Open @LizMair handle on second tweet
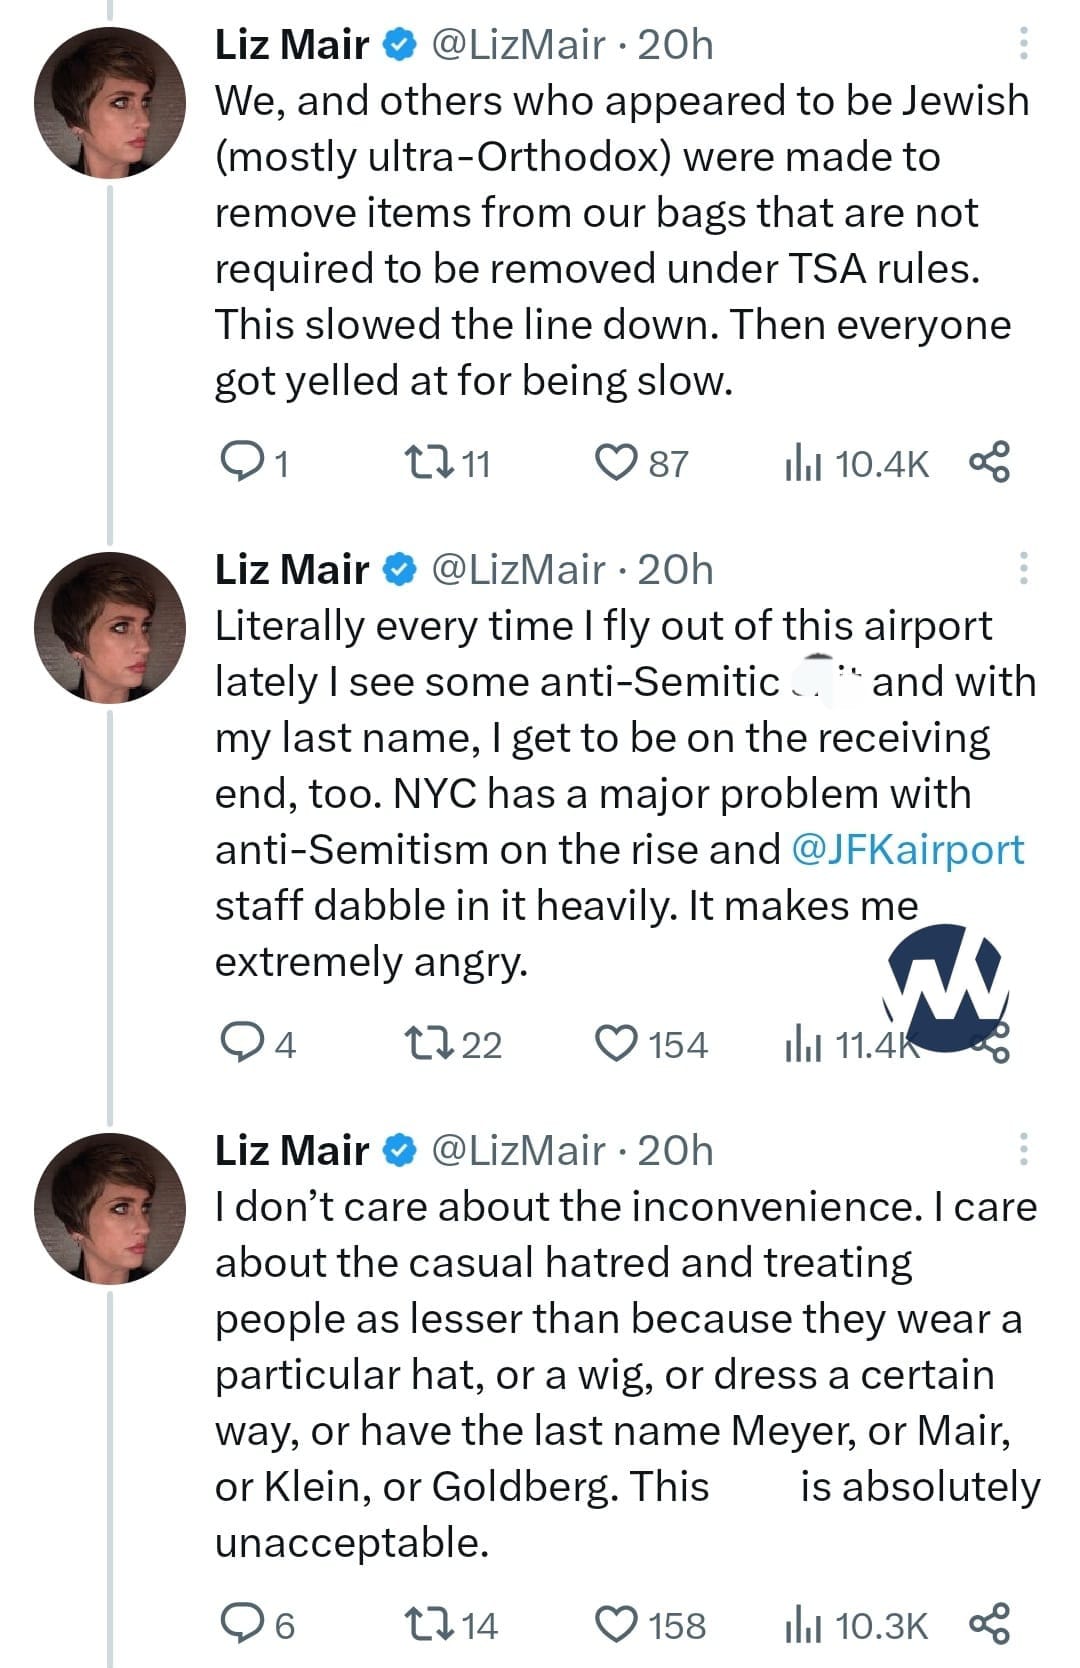Image resolution: width=1080 pixels, height=1668 pixels. point(518,569)
